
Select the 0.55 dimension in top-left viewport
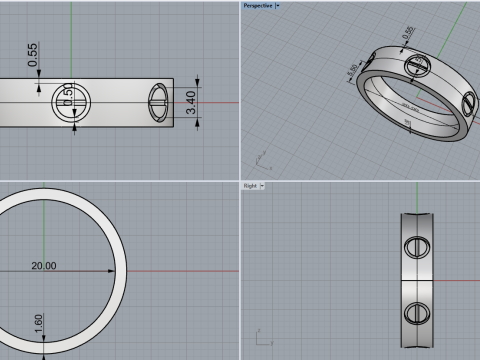click(33, 55)
